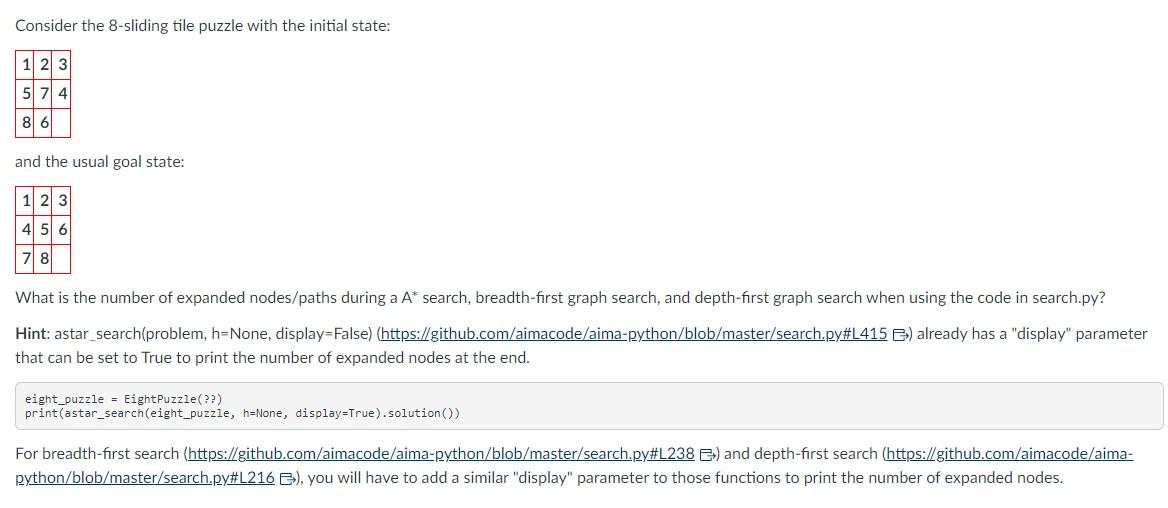Select tile 8 in the initial state grid
This screenshot has height=508, width=1168.
26,122
